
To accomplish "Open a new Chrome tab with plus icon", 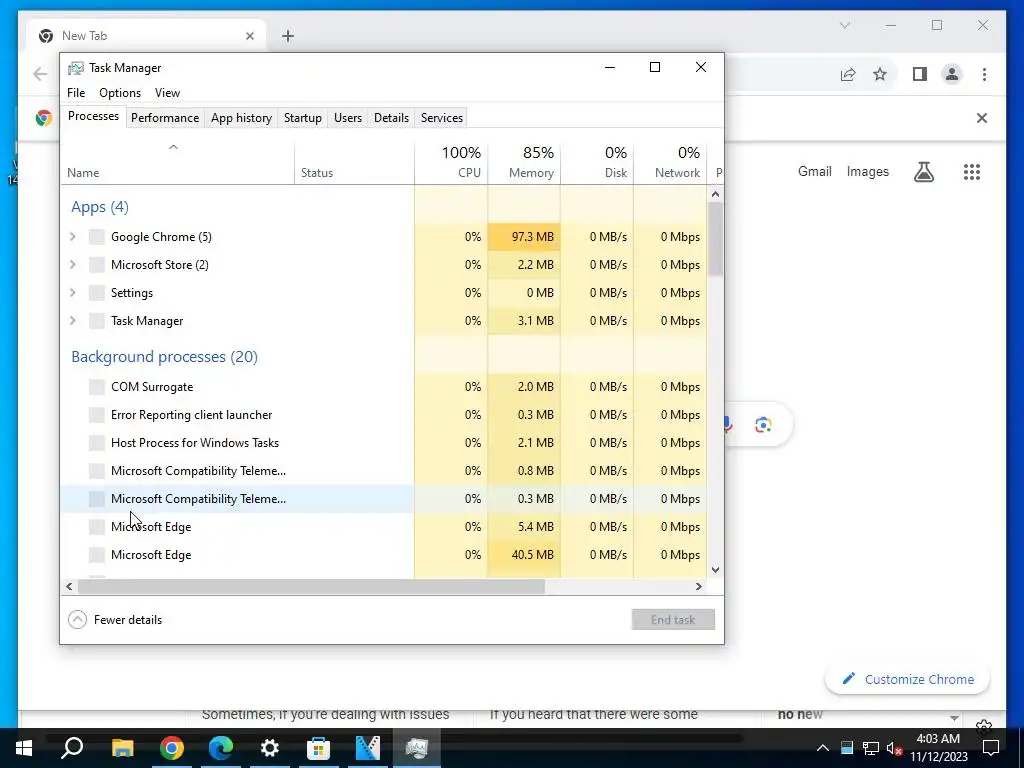I will coord(288,36).
